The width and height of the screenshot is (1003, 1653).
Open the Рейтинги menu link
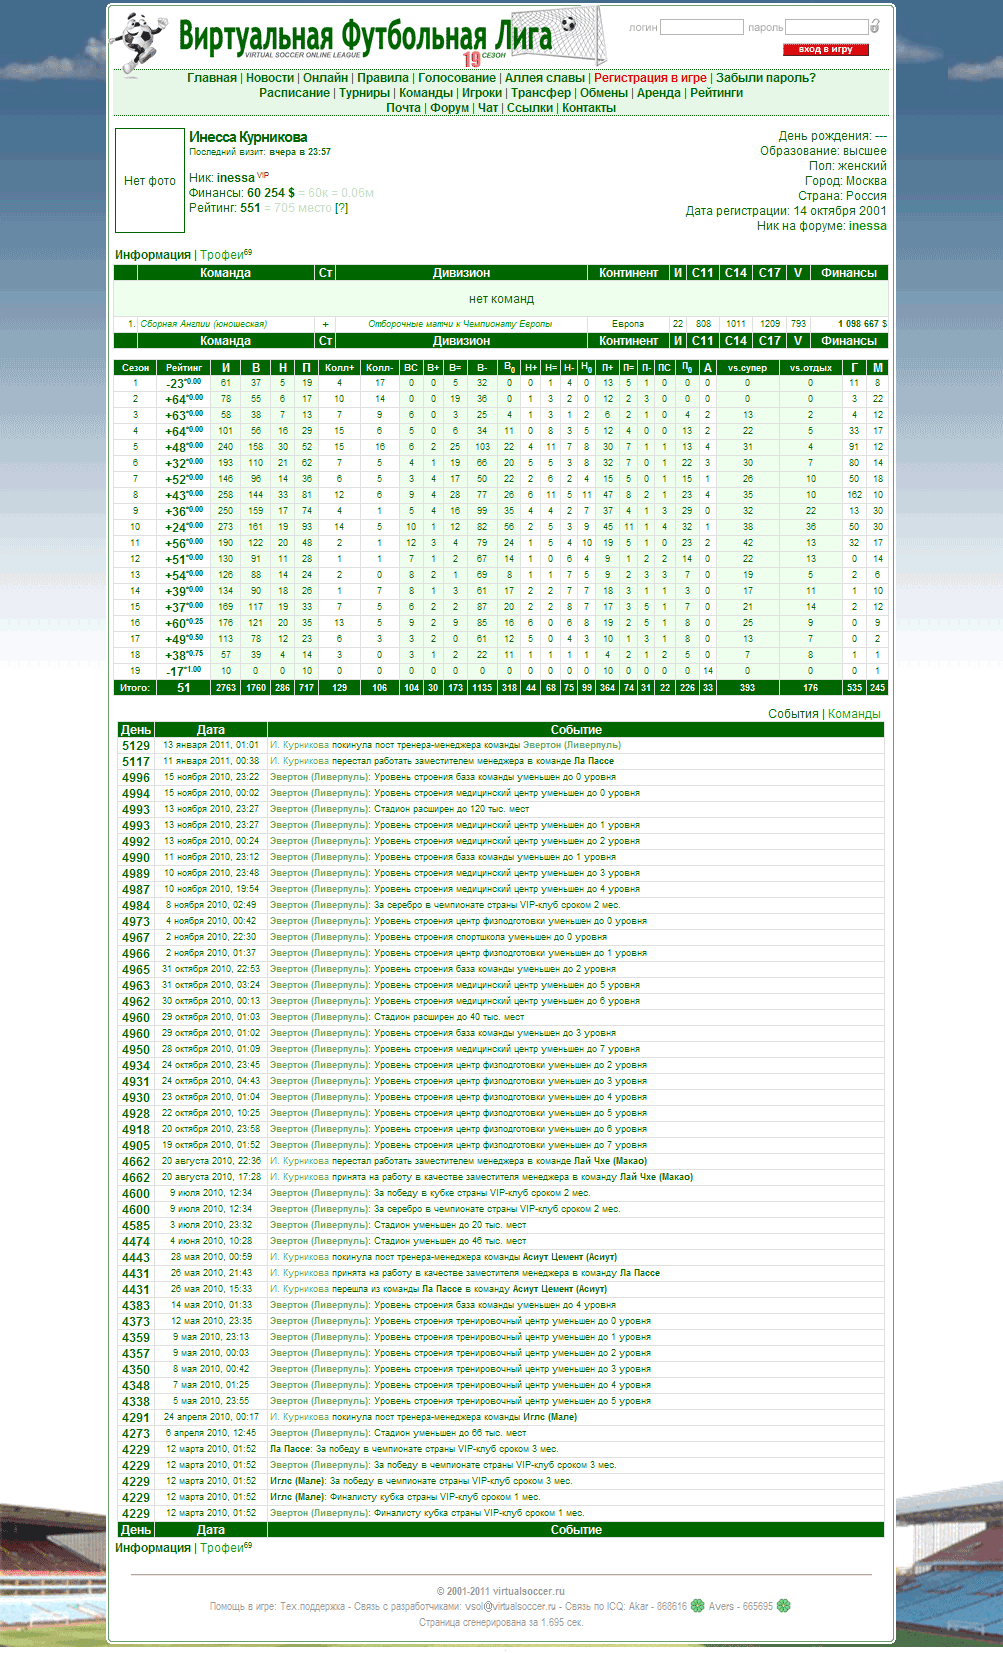[716, 93]
